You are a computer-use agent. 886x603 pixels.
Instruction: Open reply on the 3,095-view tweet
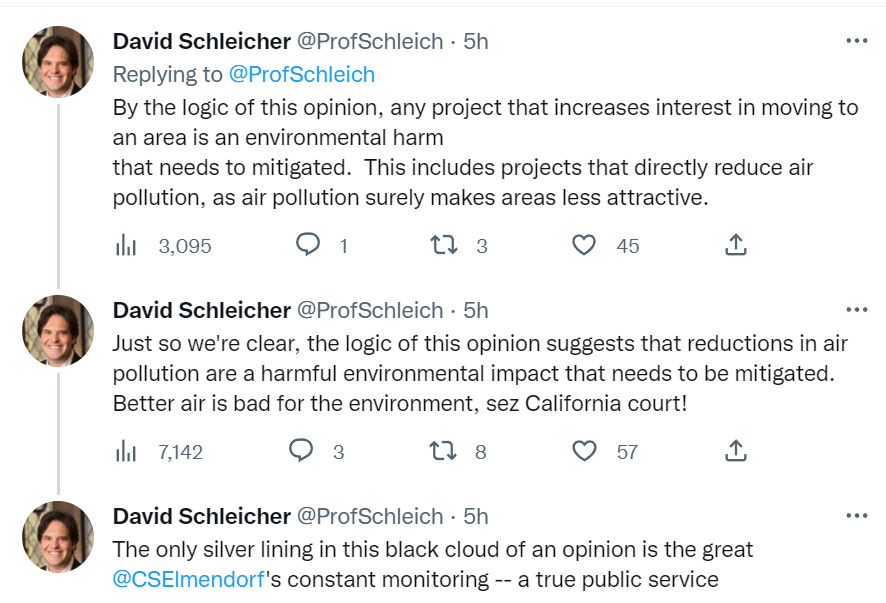pos(309,245)
